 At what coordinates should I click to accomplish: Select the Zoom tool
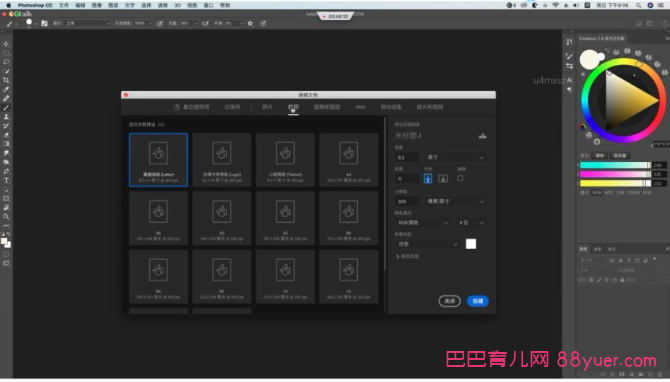point(6,217)
